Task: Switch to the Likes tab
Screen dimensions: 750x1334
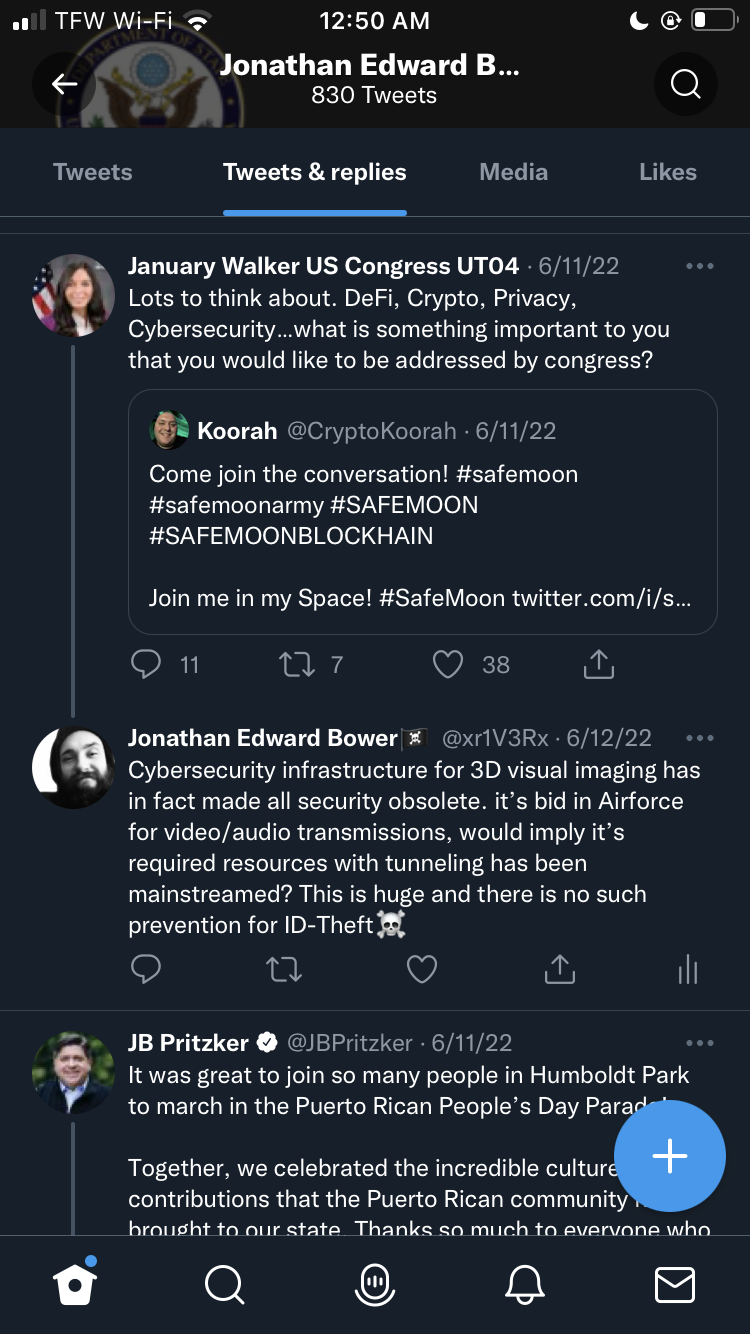Action: point(667,172)
